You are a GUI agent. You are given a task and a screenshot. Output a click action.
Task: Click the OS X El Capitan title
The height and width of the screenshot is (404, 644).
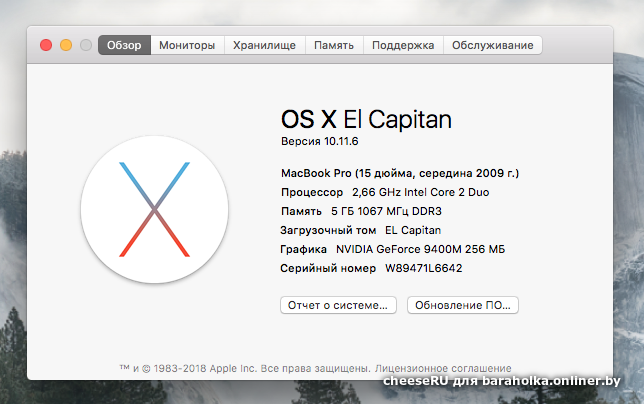click(366, 119)
